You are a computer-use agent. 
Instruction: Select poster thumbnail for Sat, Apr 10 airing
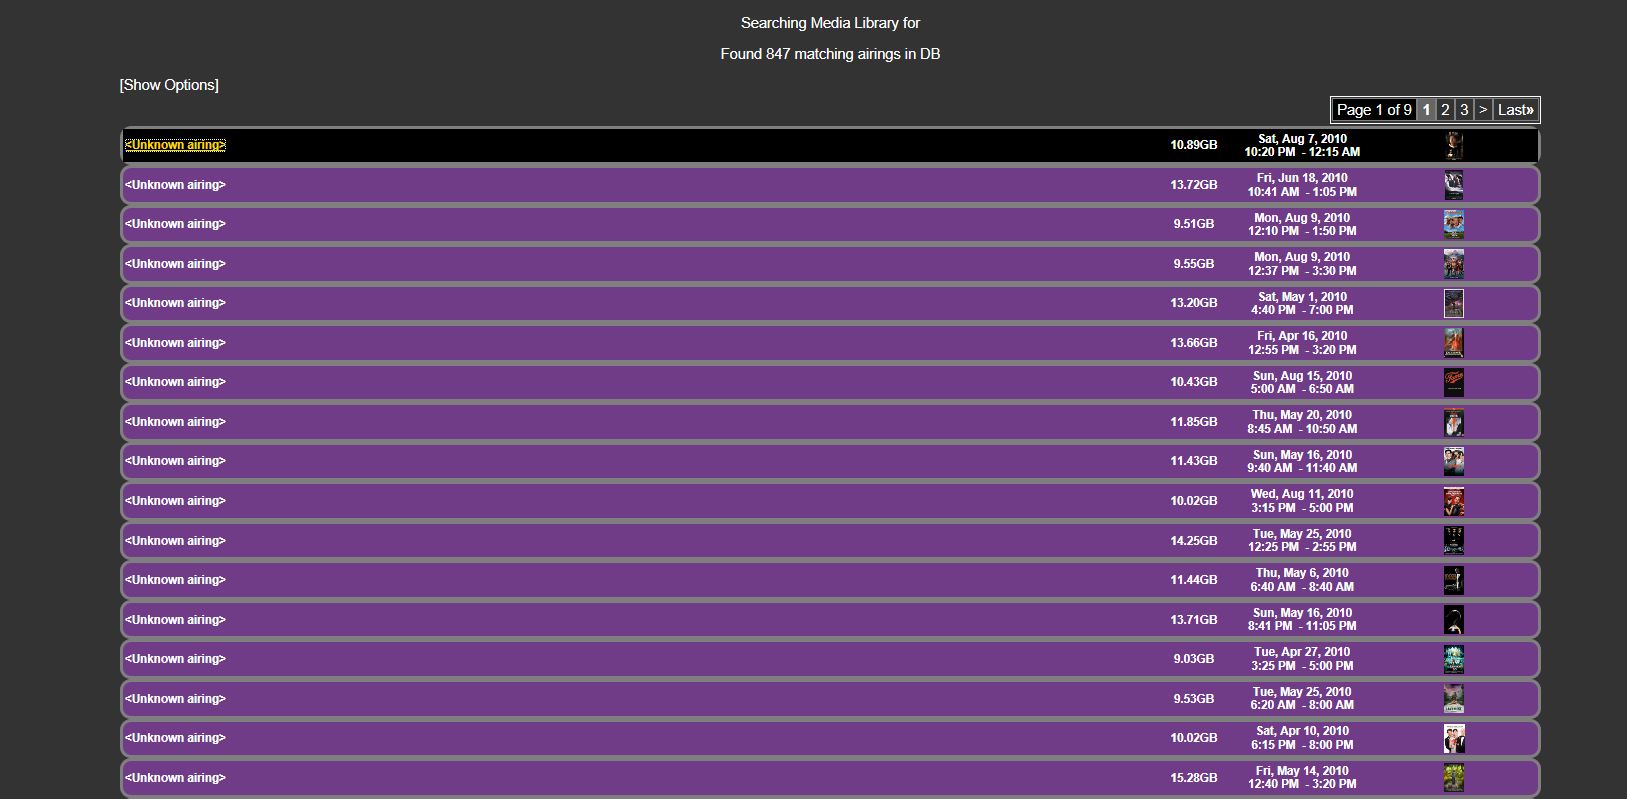1454,738
